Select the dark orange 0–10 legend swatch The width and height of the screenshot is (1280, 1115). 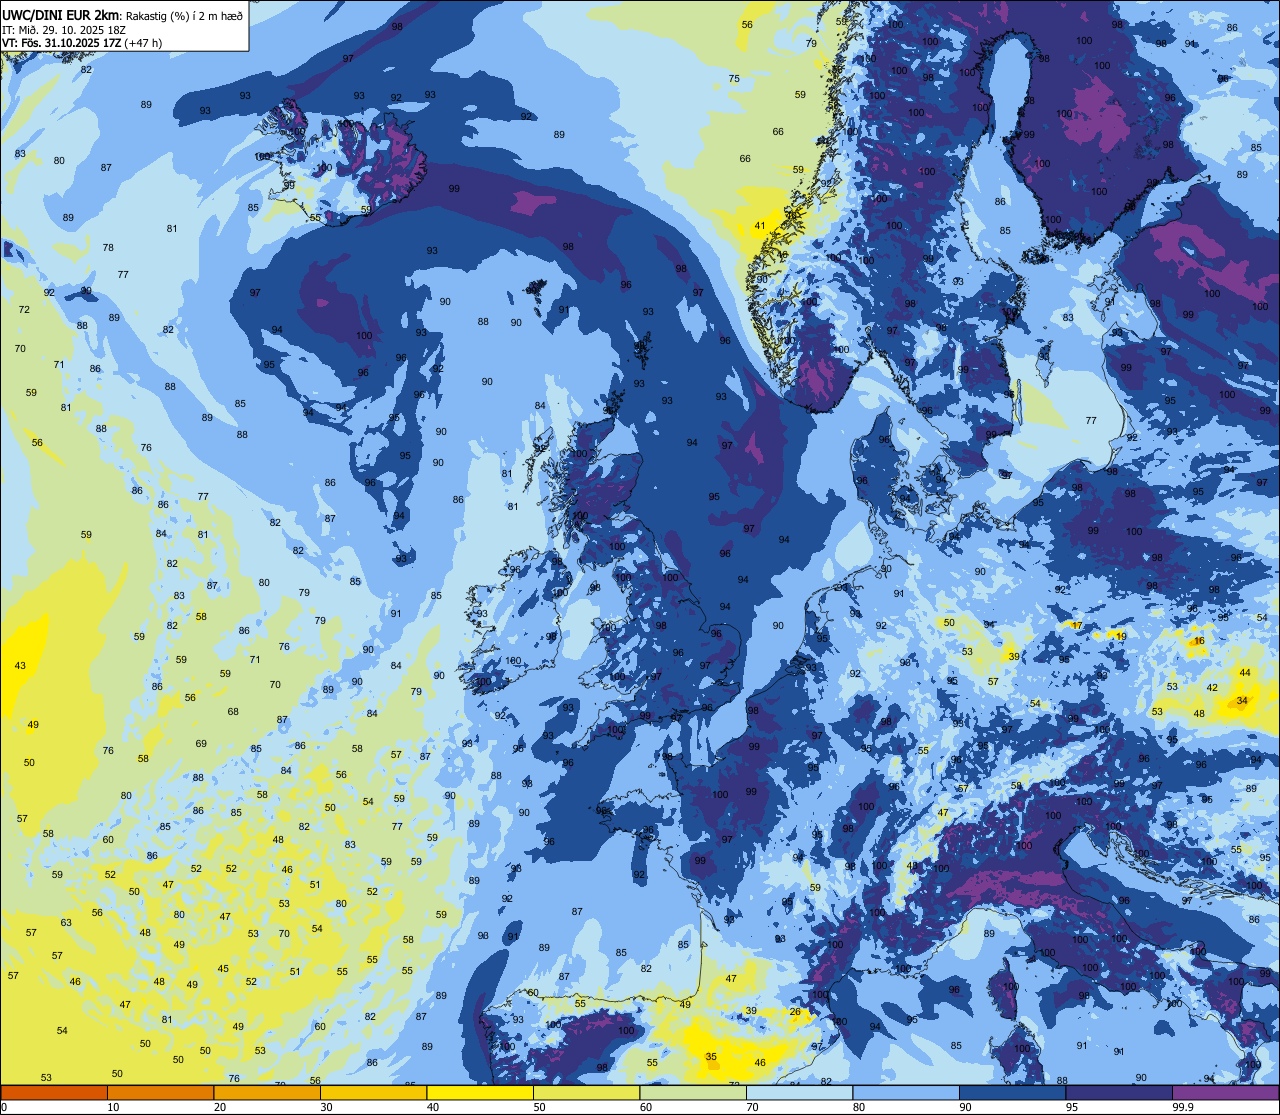click(54, 1093)
